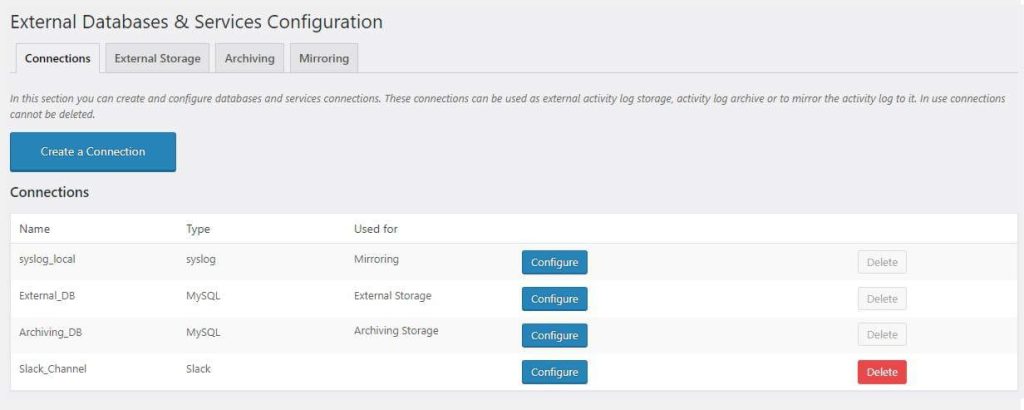1024x410 pixels.
Task: Select the Archiving tab
Action: click(249, 58)
